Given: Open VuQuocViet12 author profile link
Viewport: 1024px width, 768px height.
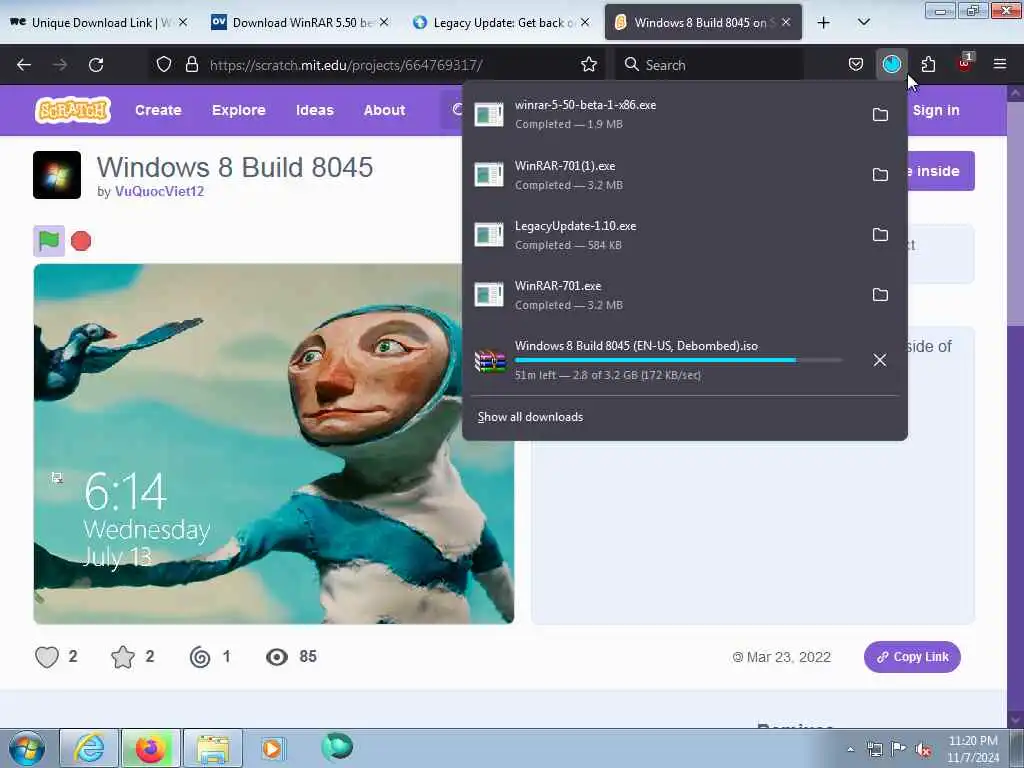Looking at the screenshot, I should point(159,191).
